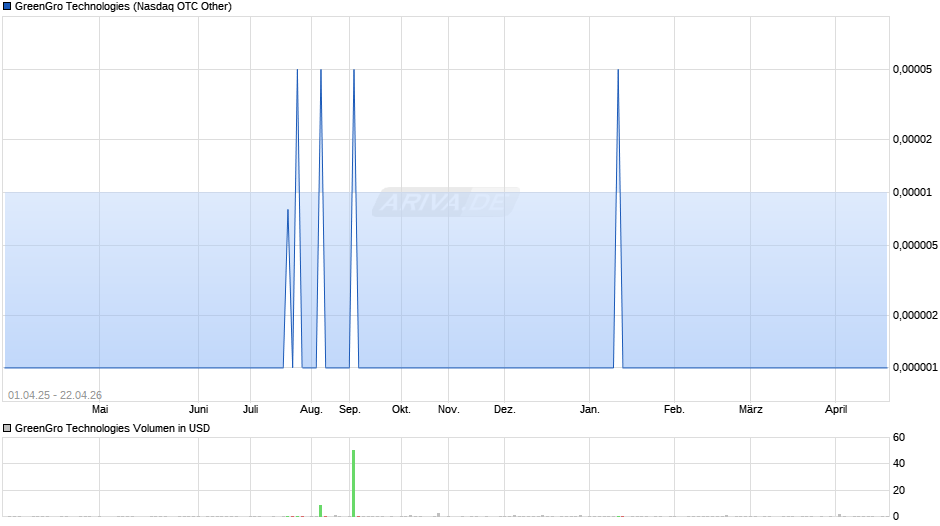Click the März month label

(751, 410)
